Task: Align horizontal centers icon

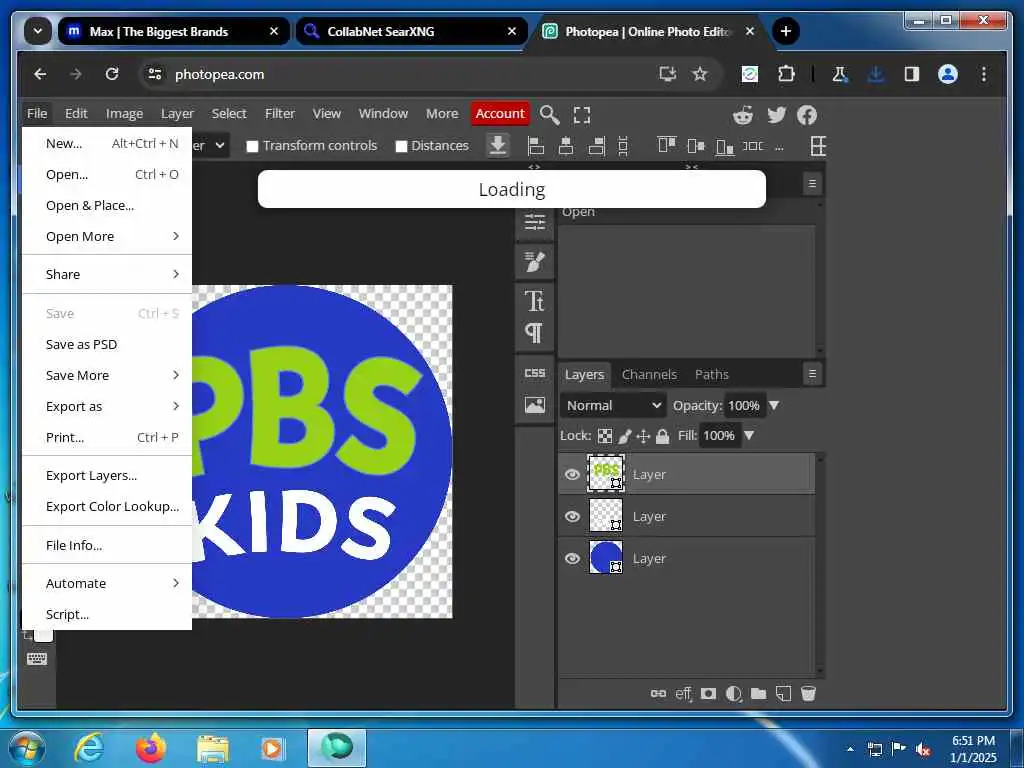Action: 566,146
